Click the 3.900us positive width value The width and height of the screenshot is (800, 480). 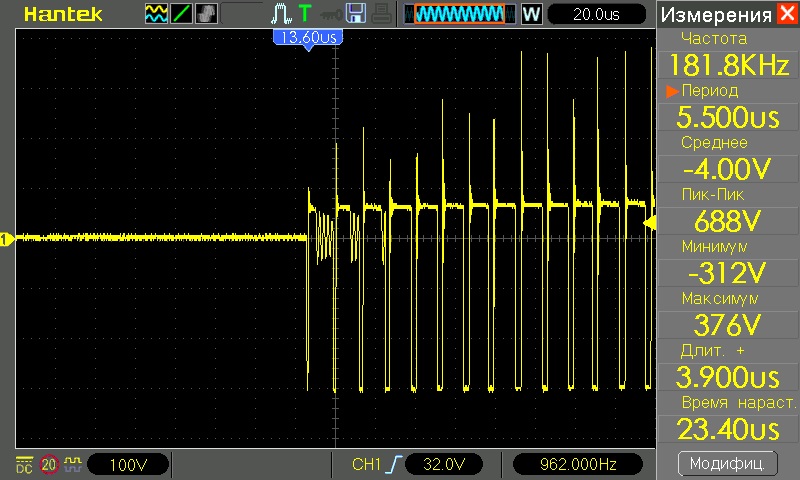tap(728, 377)
